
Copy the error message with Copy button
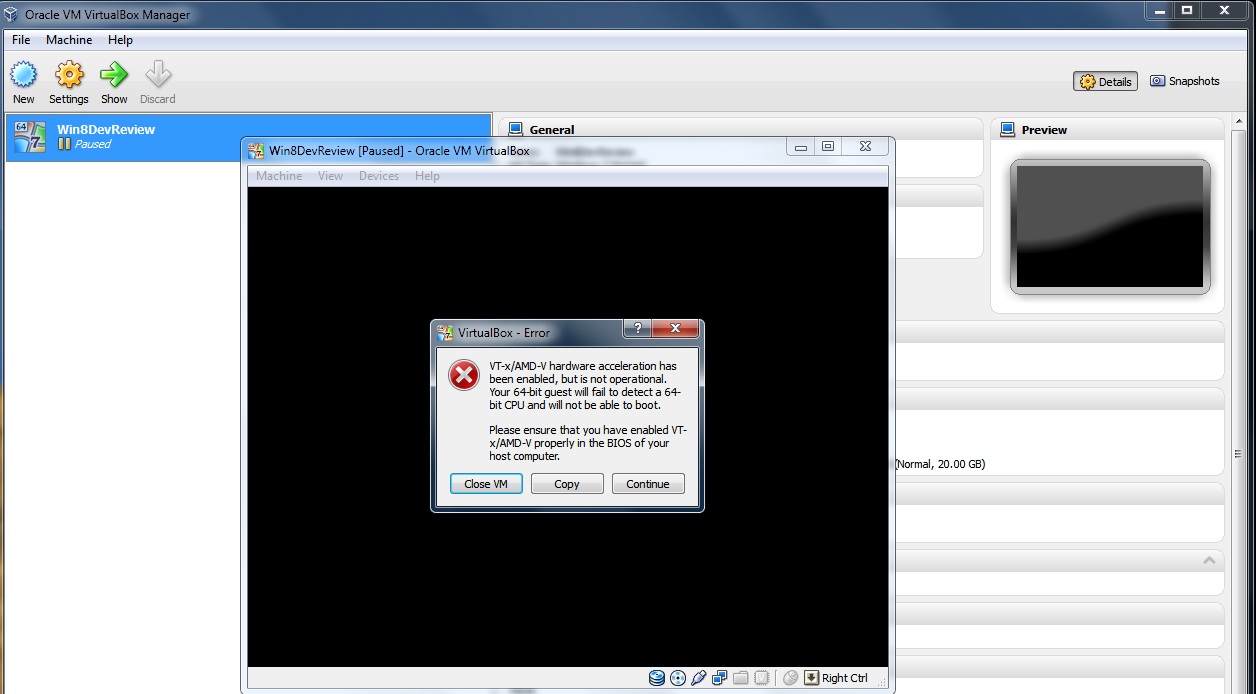pos(567,484)
